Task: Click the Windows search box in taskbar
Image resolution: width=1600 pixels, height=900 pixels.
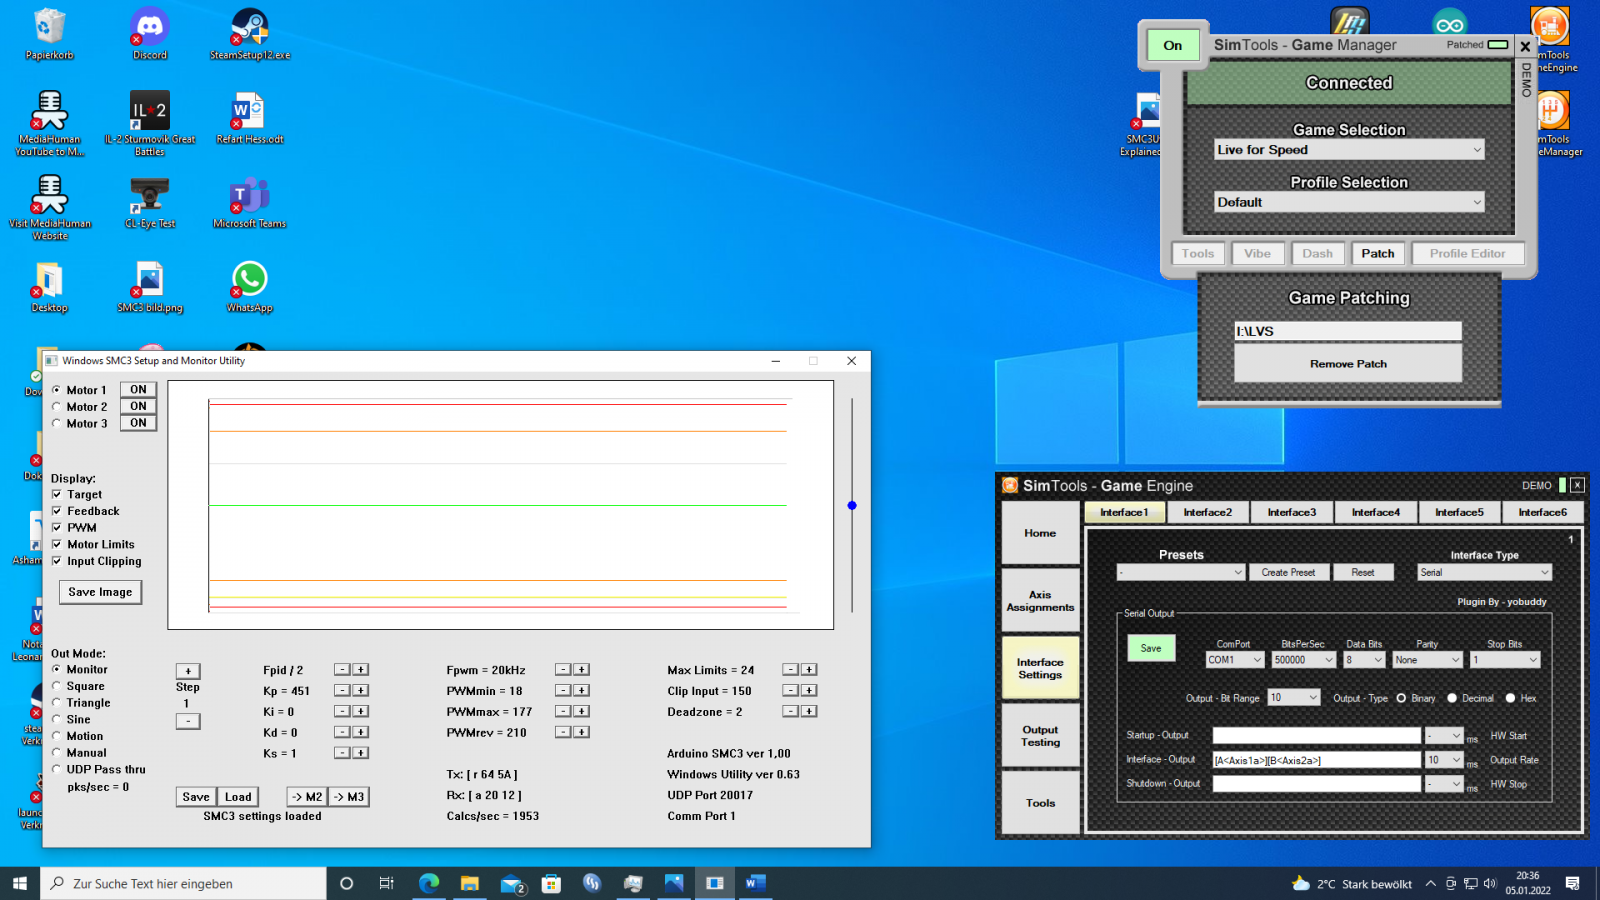Action: [x=184, y=883]
